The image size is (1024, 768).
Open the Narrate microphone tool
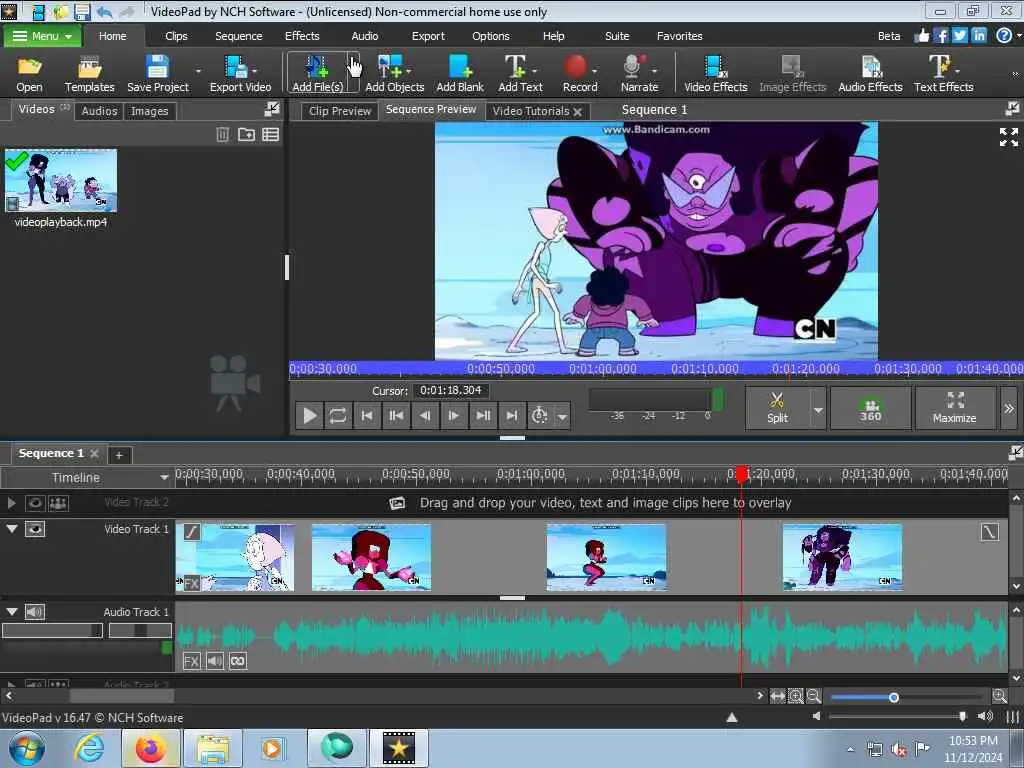(639, 73)
